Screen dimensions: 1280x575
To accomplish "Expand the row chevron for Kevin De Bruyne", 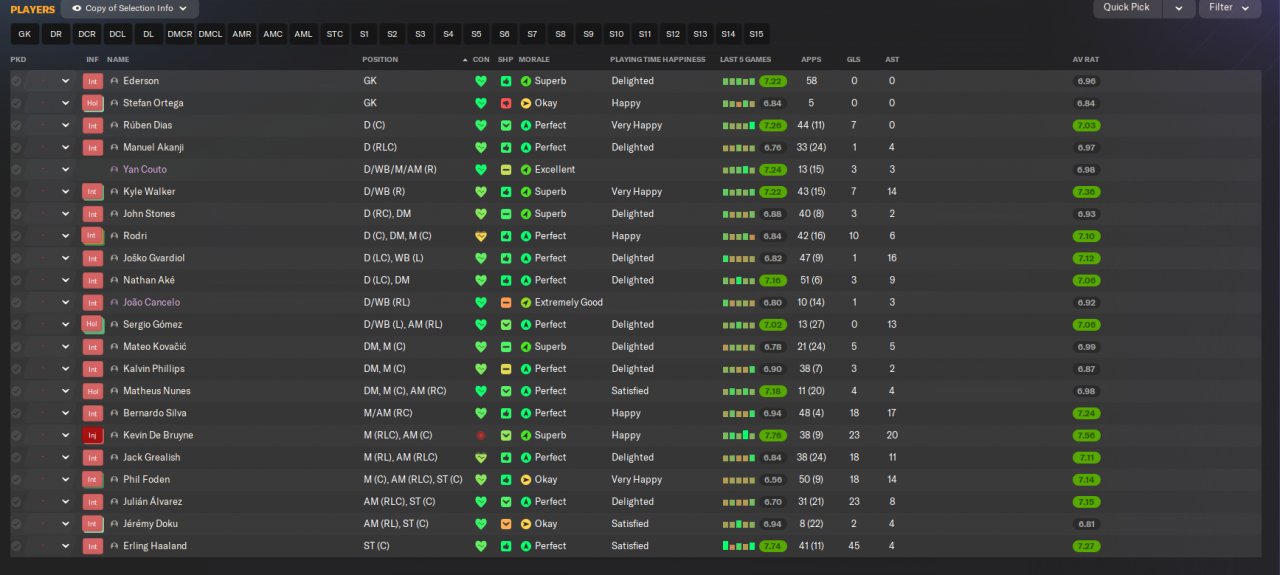I will [x=66, y=435].
